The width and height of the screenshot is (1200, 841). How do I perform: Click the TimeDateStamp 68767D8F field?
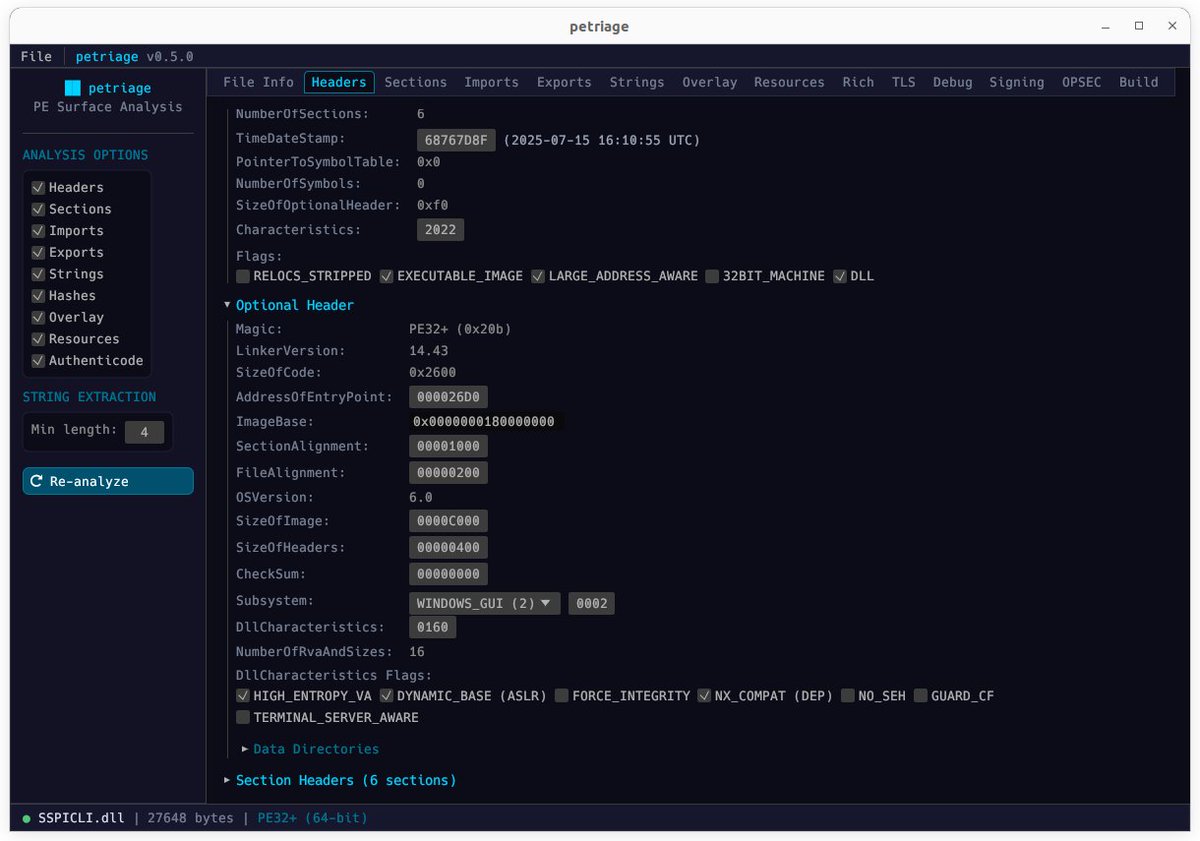coord(456,140)
